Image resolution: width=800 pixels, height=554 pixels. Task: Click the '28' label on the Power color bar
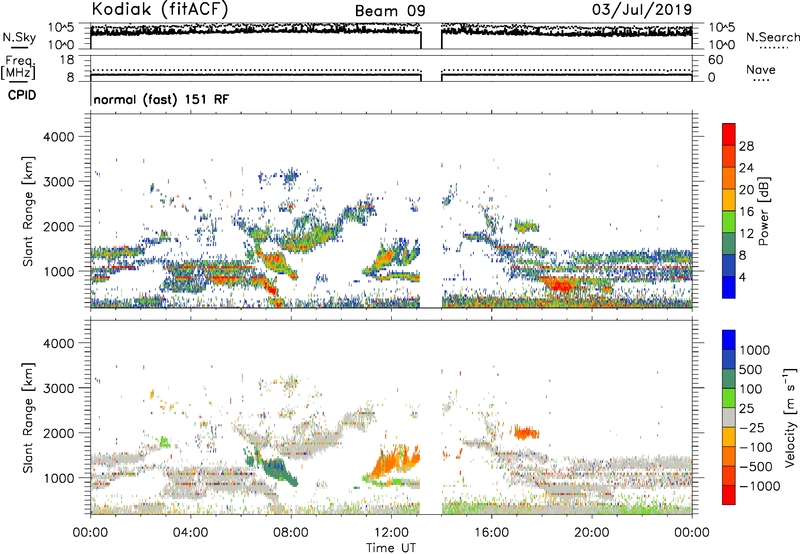click(746, 146)
